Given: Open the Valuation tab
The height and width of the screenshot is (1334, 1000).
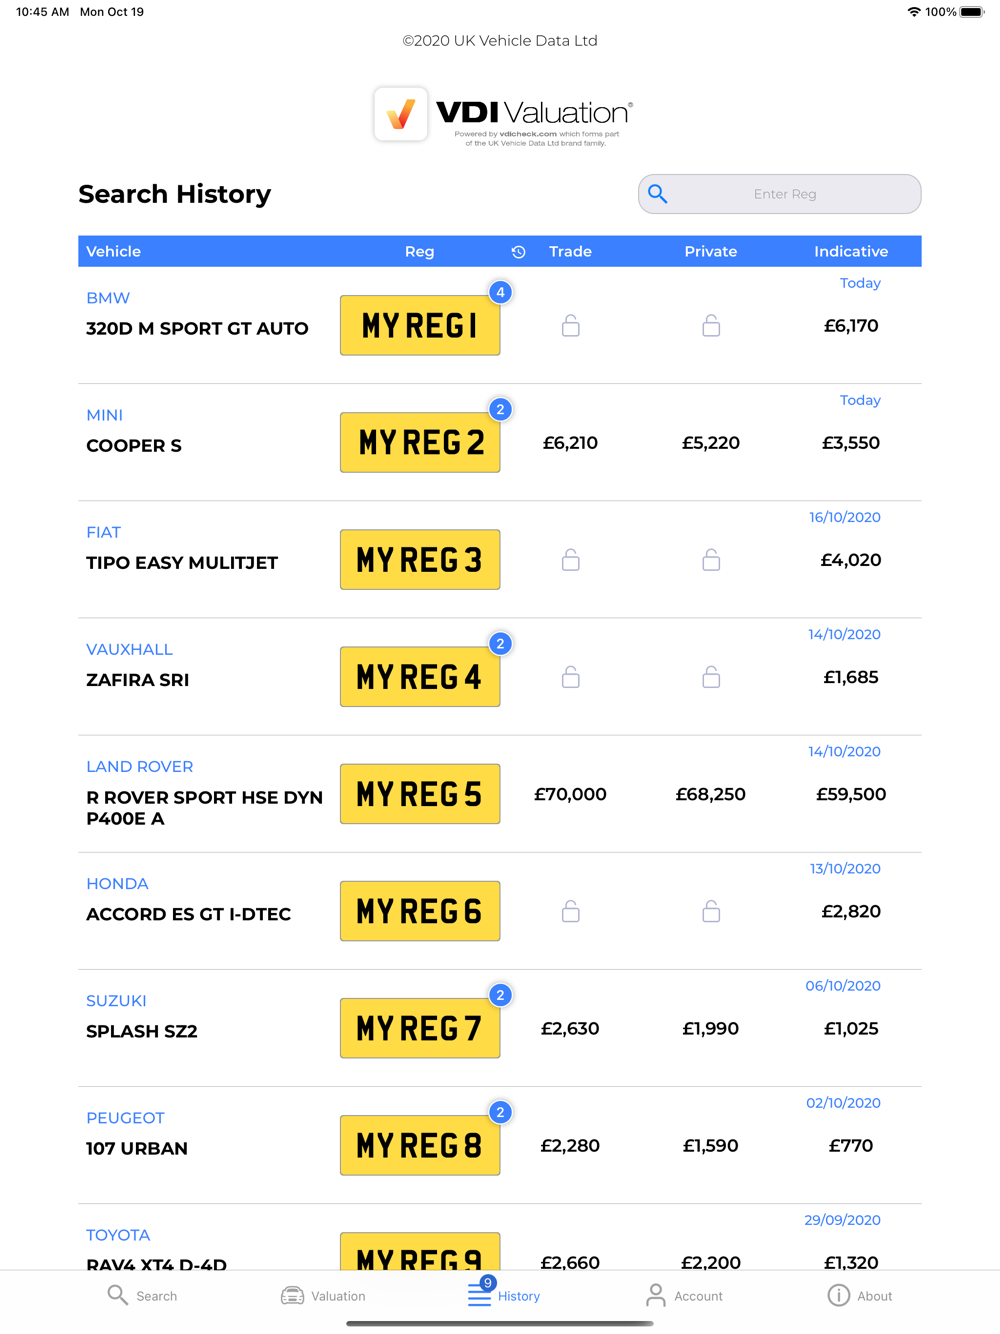Looking at the screenshot, I should click(323, 1295).
